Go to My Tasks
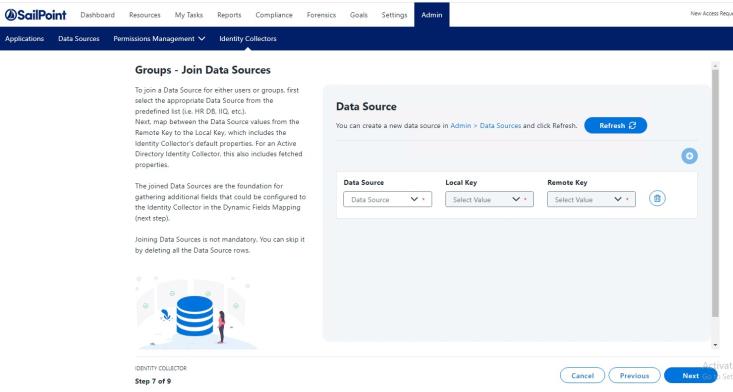This screenshot has height=392, width=733. (189, 15)
